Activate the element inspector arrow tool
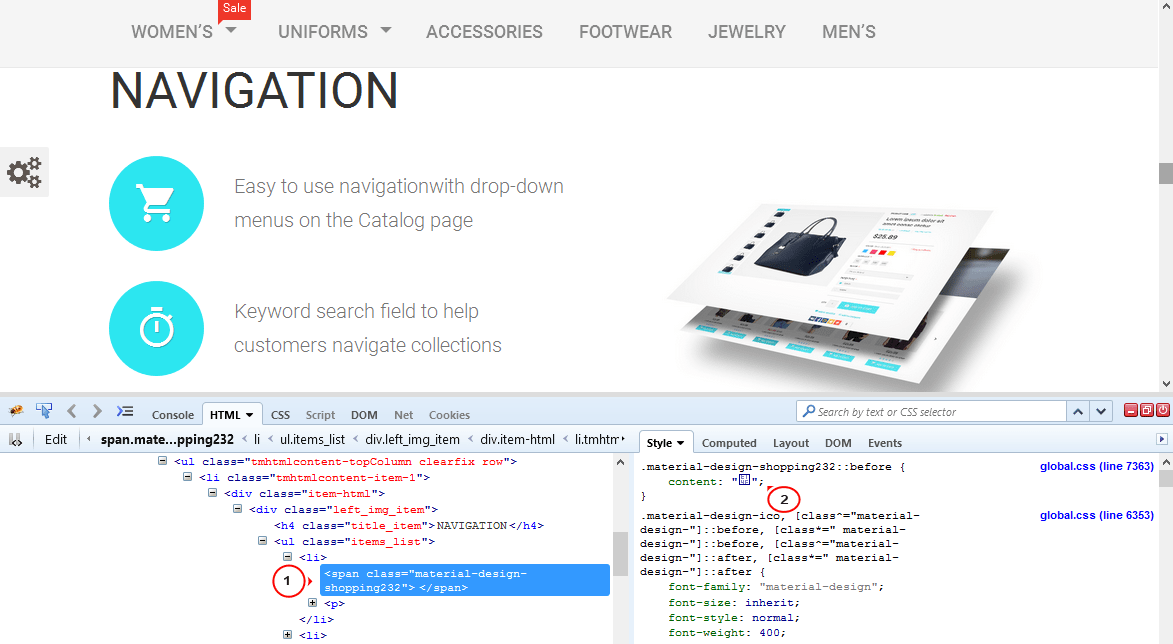 point(43,411)
